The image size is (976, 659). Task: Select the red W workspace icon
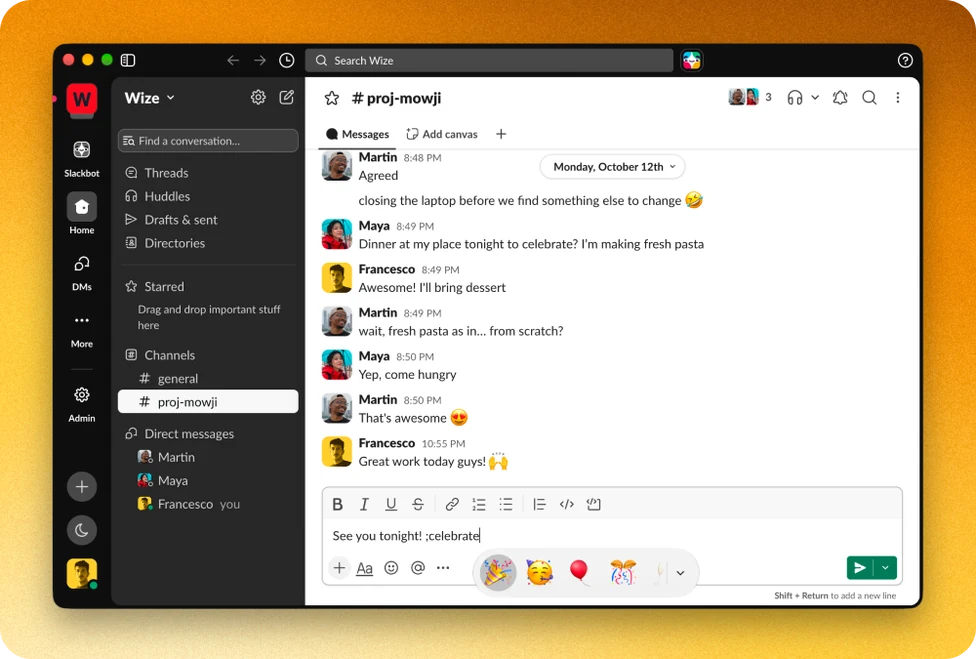click(82, 100)
